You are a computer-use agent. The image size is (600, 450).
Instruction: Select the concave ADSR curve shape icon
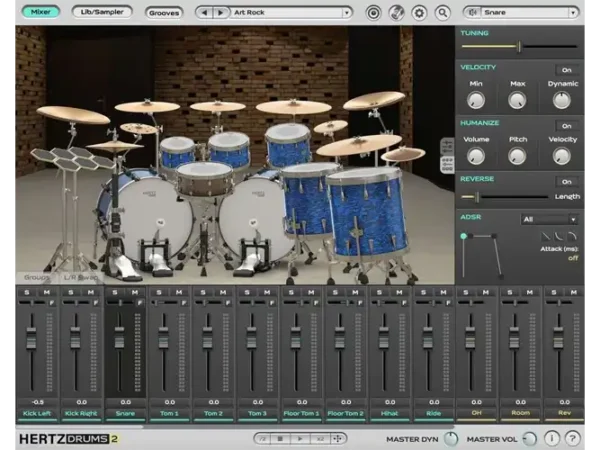pos(559,236)
